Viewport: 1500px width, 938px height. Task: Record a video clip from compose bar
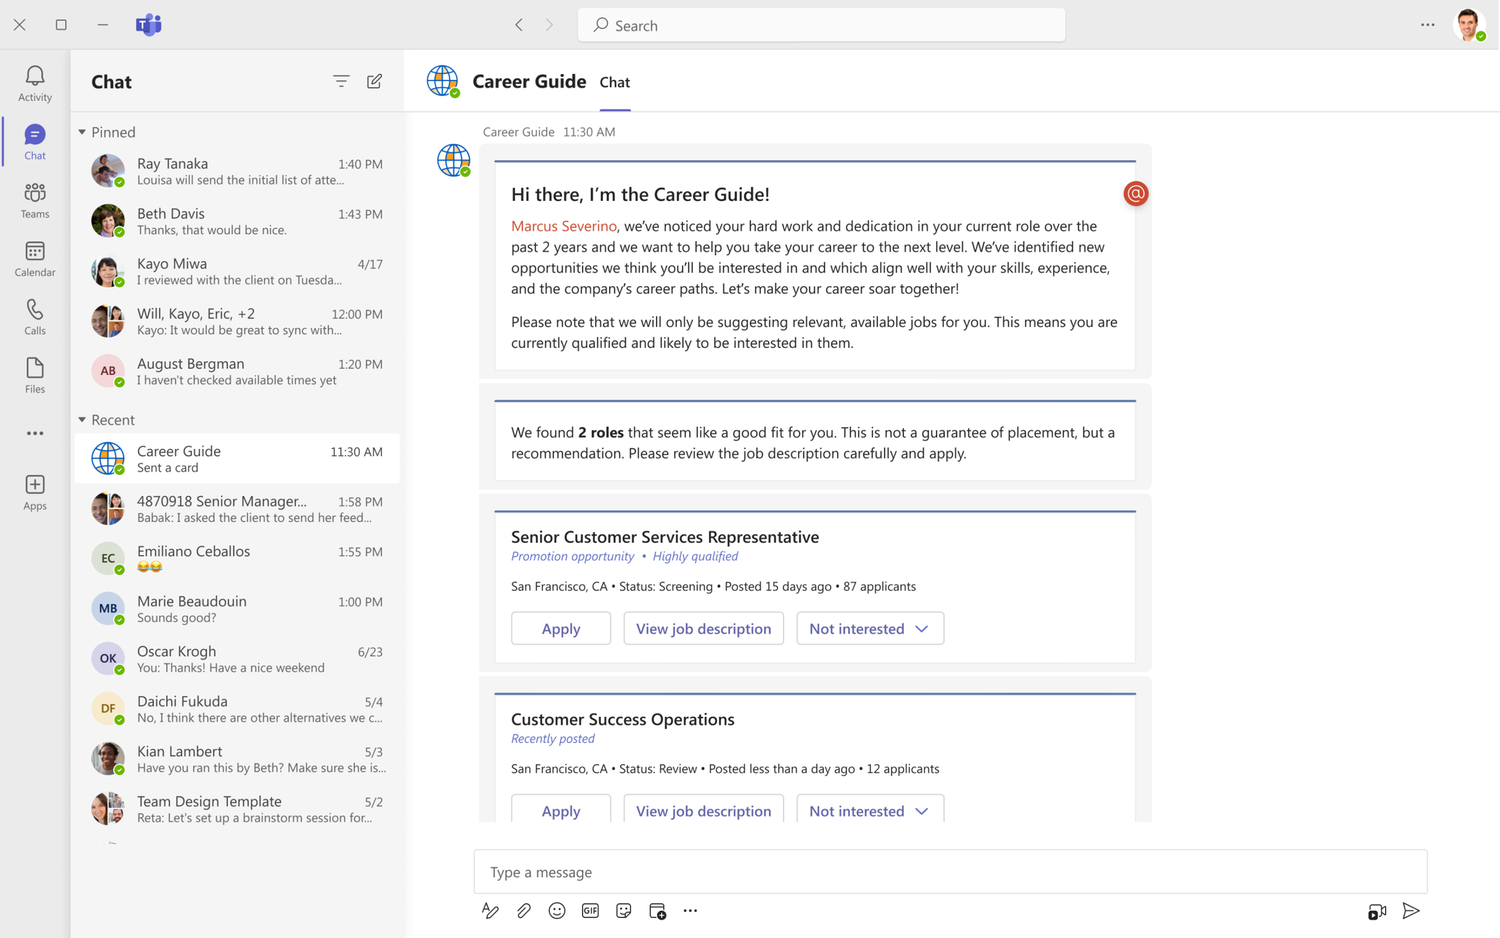point(1377,910)
